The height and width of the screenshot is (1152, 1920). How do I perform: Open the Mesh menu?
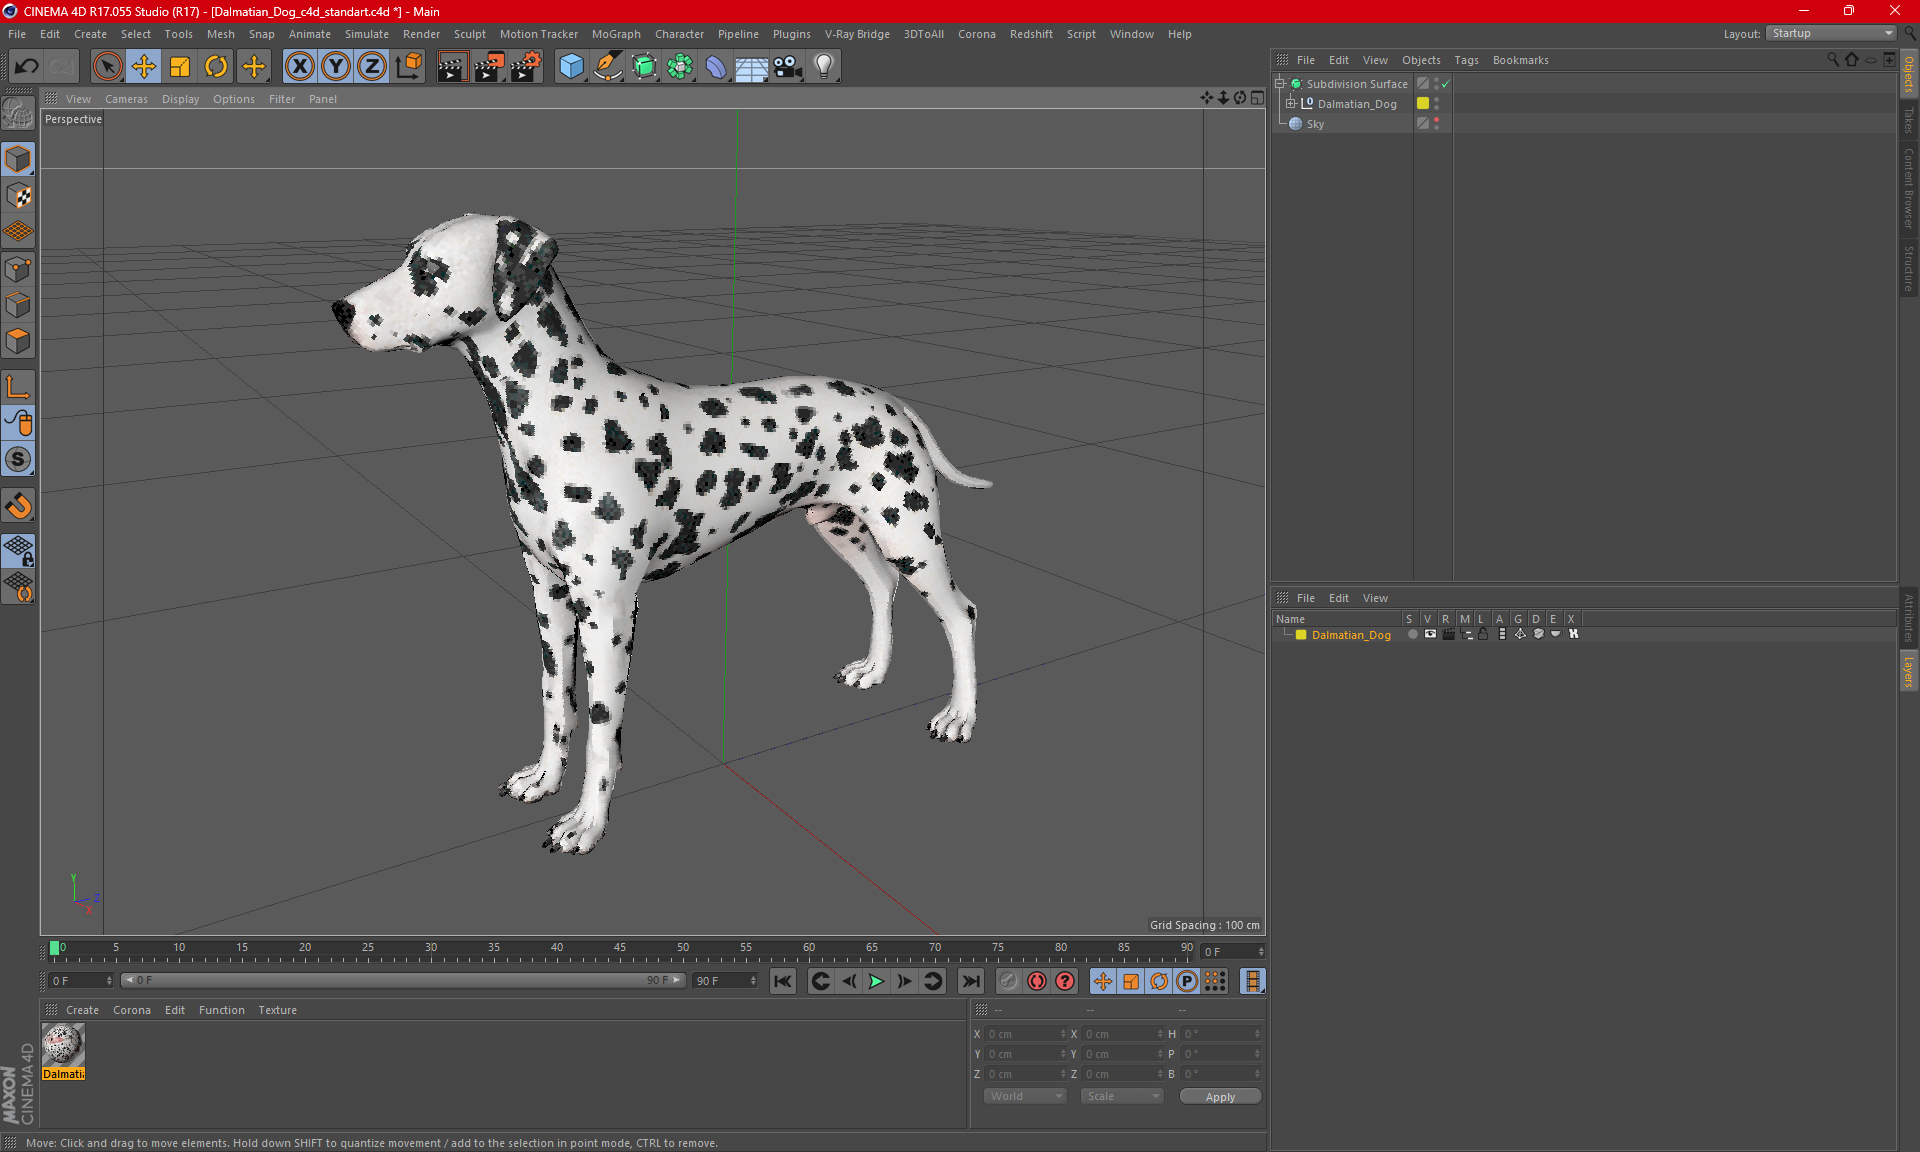[221, 34]
